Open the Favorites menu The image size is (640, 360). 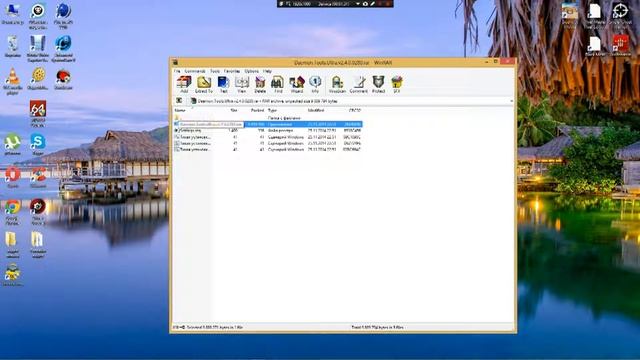tap(232, 71)
